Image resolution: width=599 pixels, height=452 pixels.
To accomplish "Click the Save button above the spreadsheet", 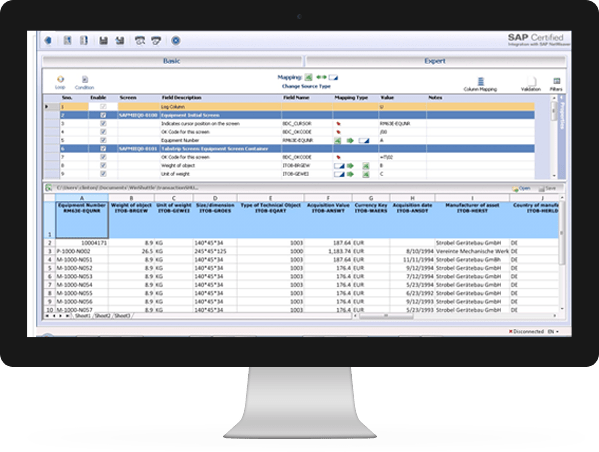I will pyautogui.click(x=547, y=188).
